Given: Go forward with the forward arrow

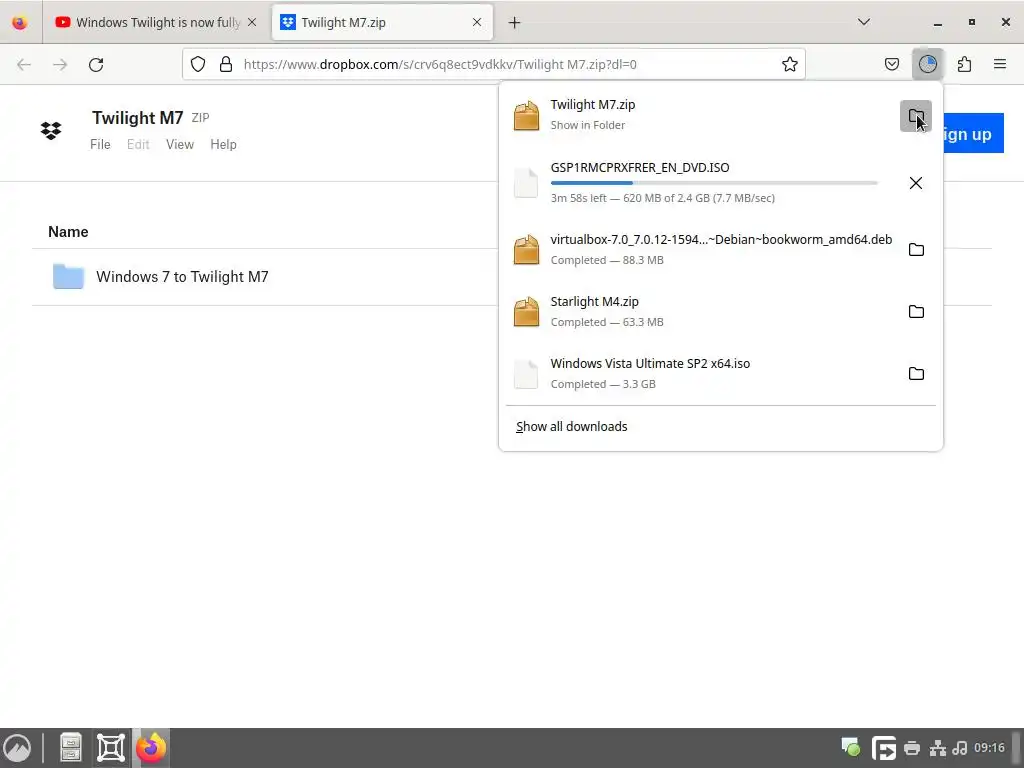Looking at the screenshot, I should [60, 64].
